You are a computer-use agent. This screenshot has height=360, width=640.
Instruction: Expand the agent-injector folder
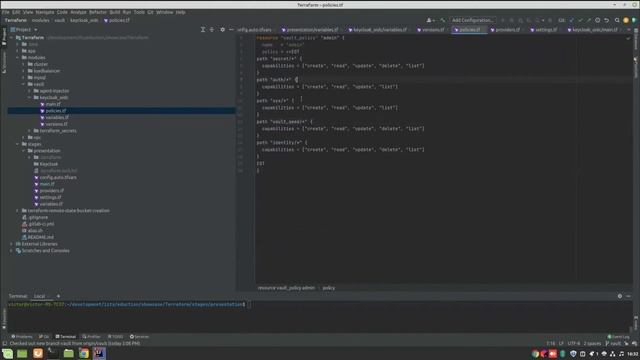[29, 91]
